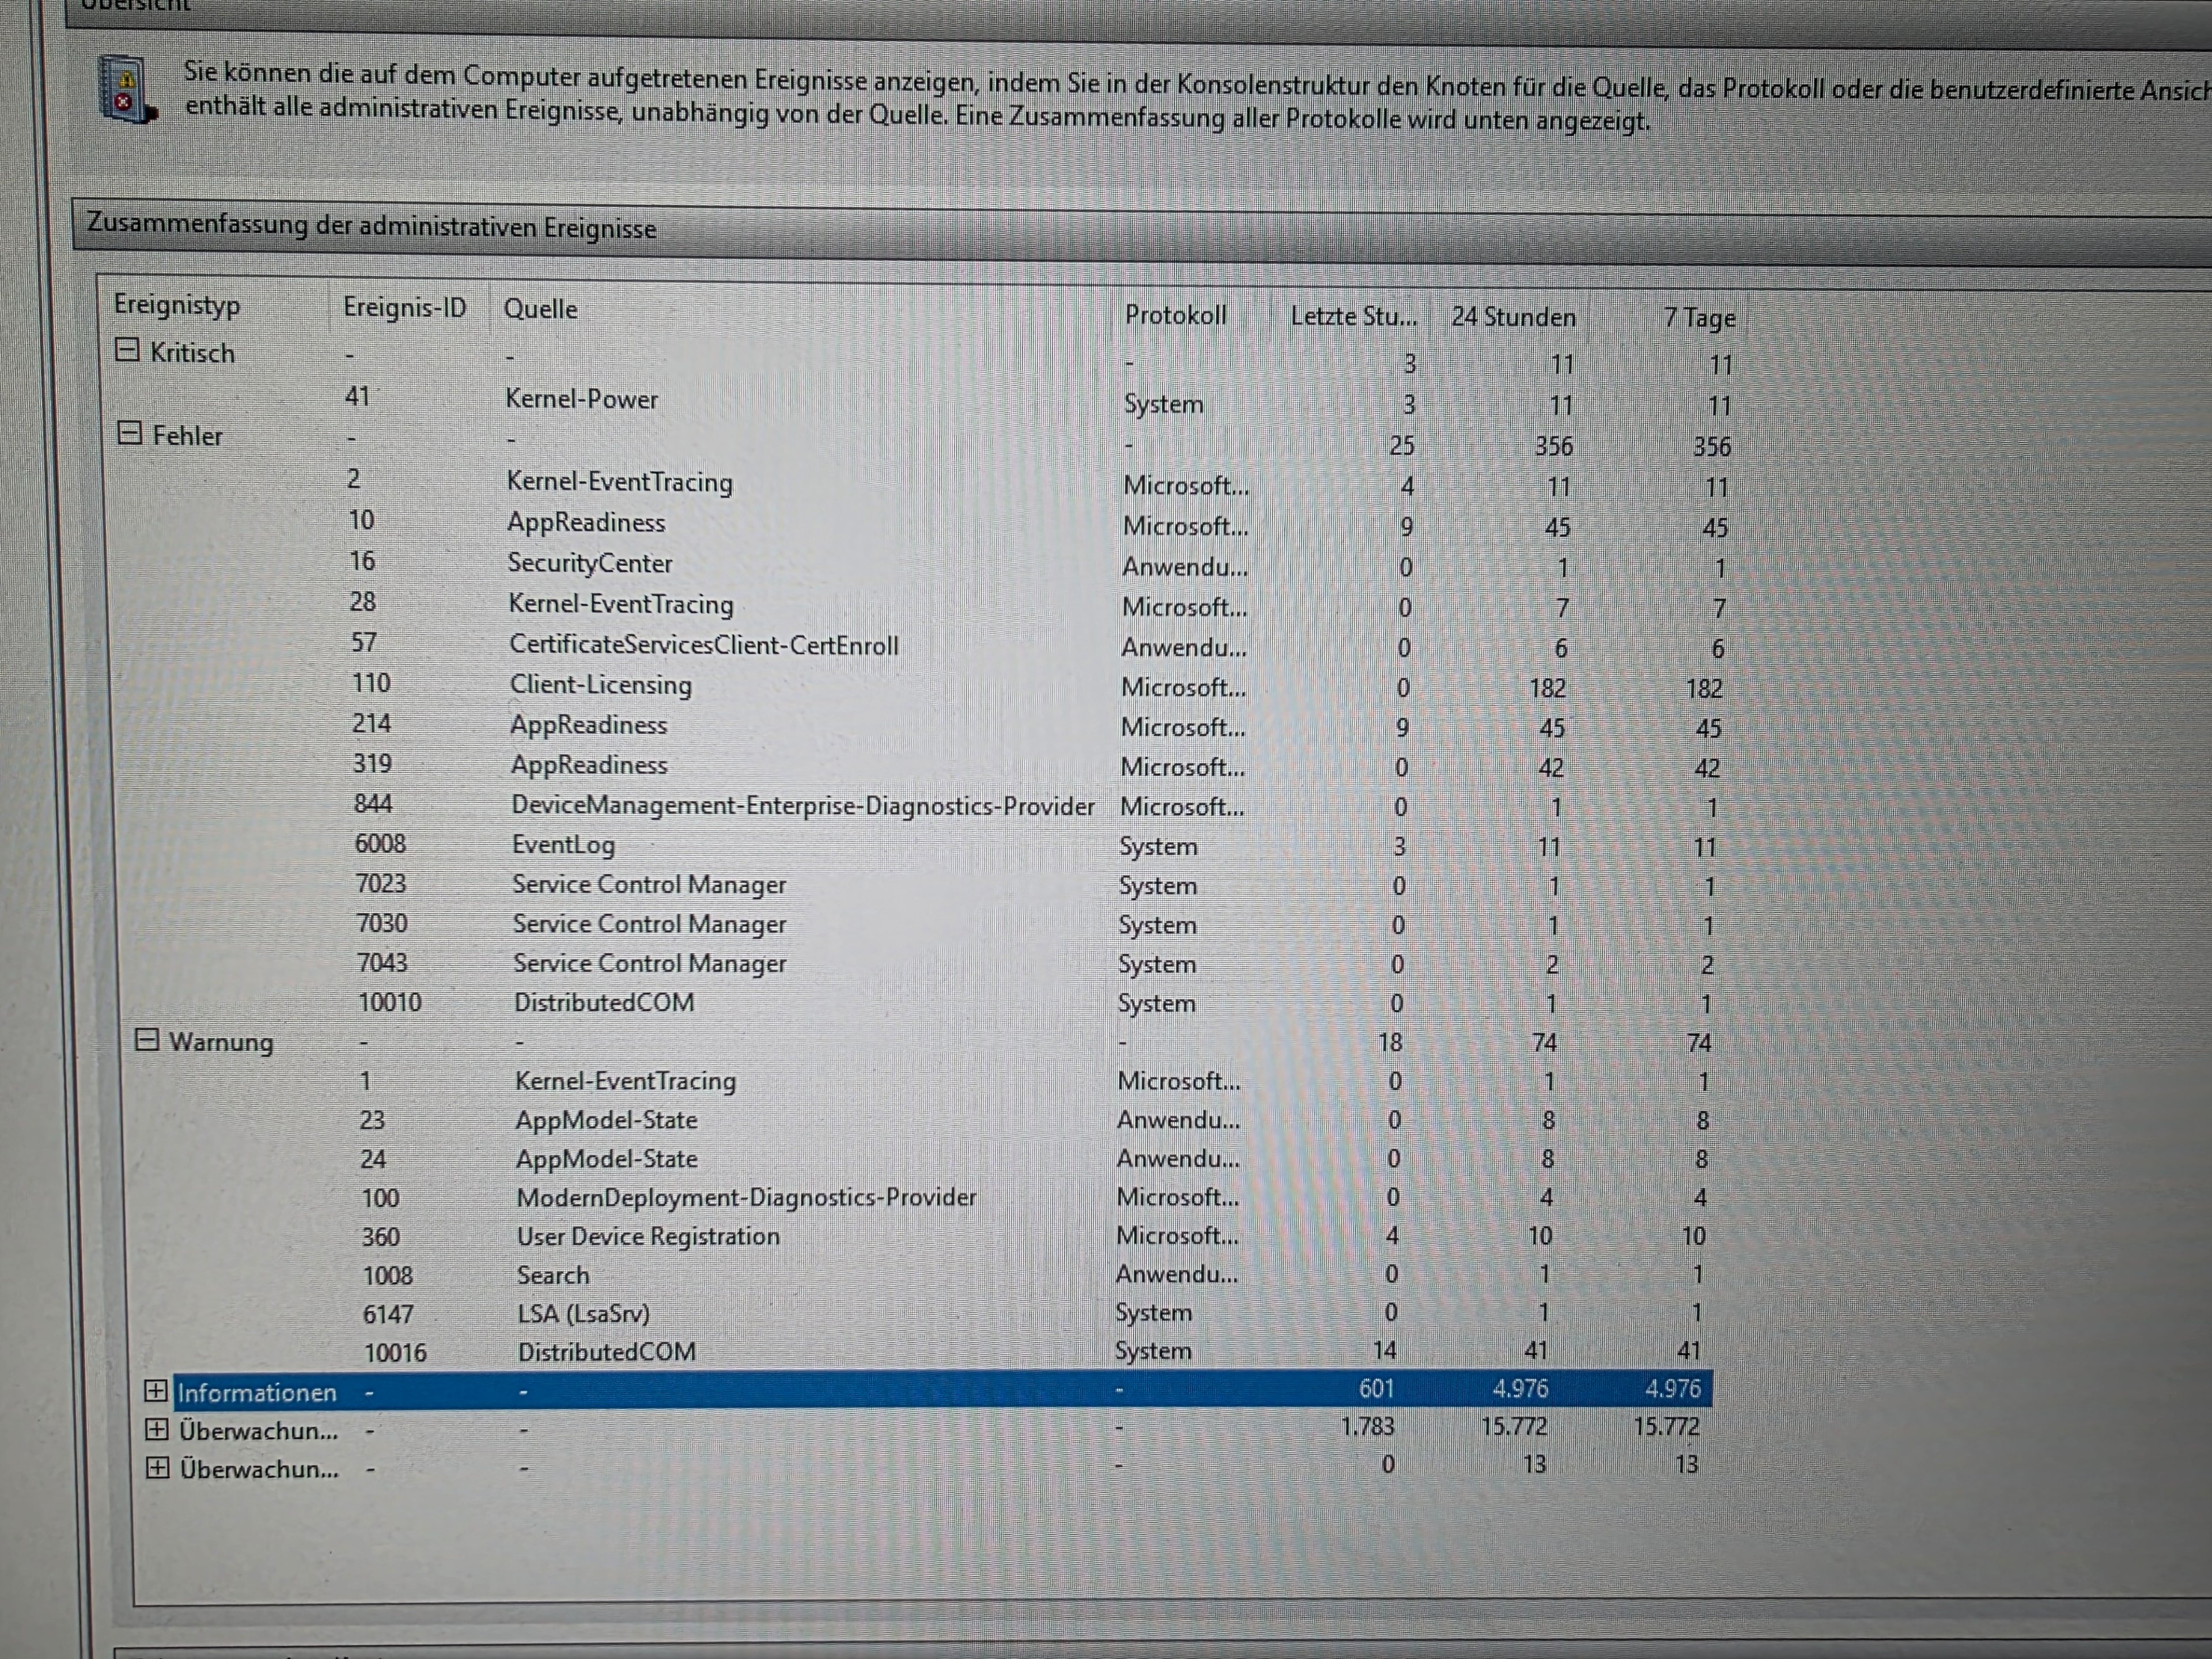Select the Kernel-Power event 41 row
The width and height of the screenshot is (2212, 1659).
581,399
